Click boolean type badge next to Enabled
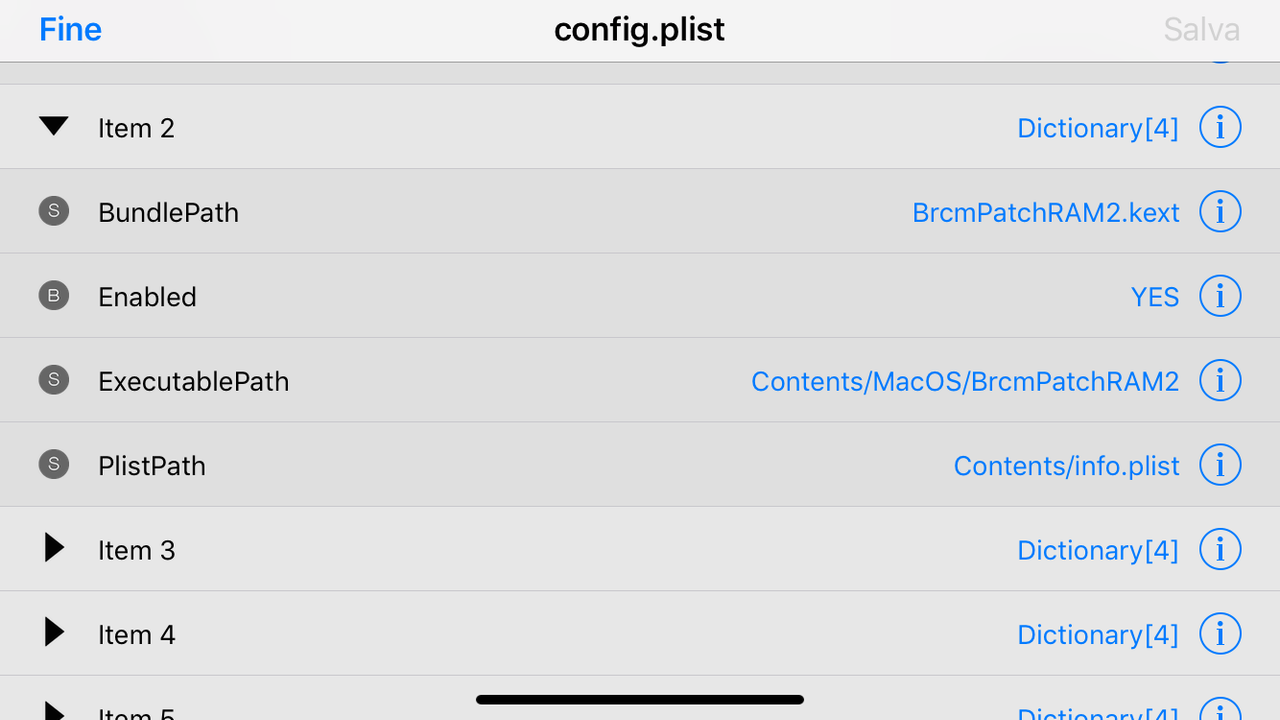Image resolution: width=1280 pixels, height=720 pixels. coord(54,296)
